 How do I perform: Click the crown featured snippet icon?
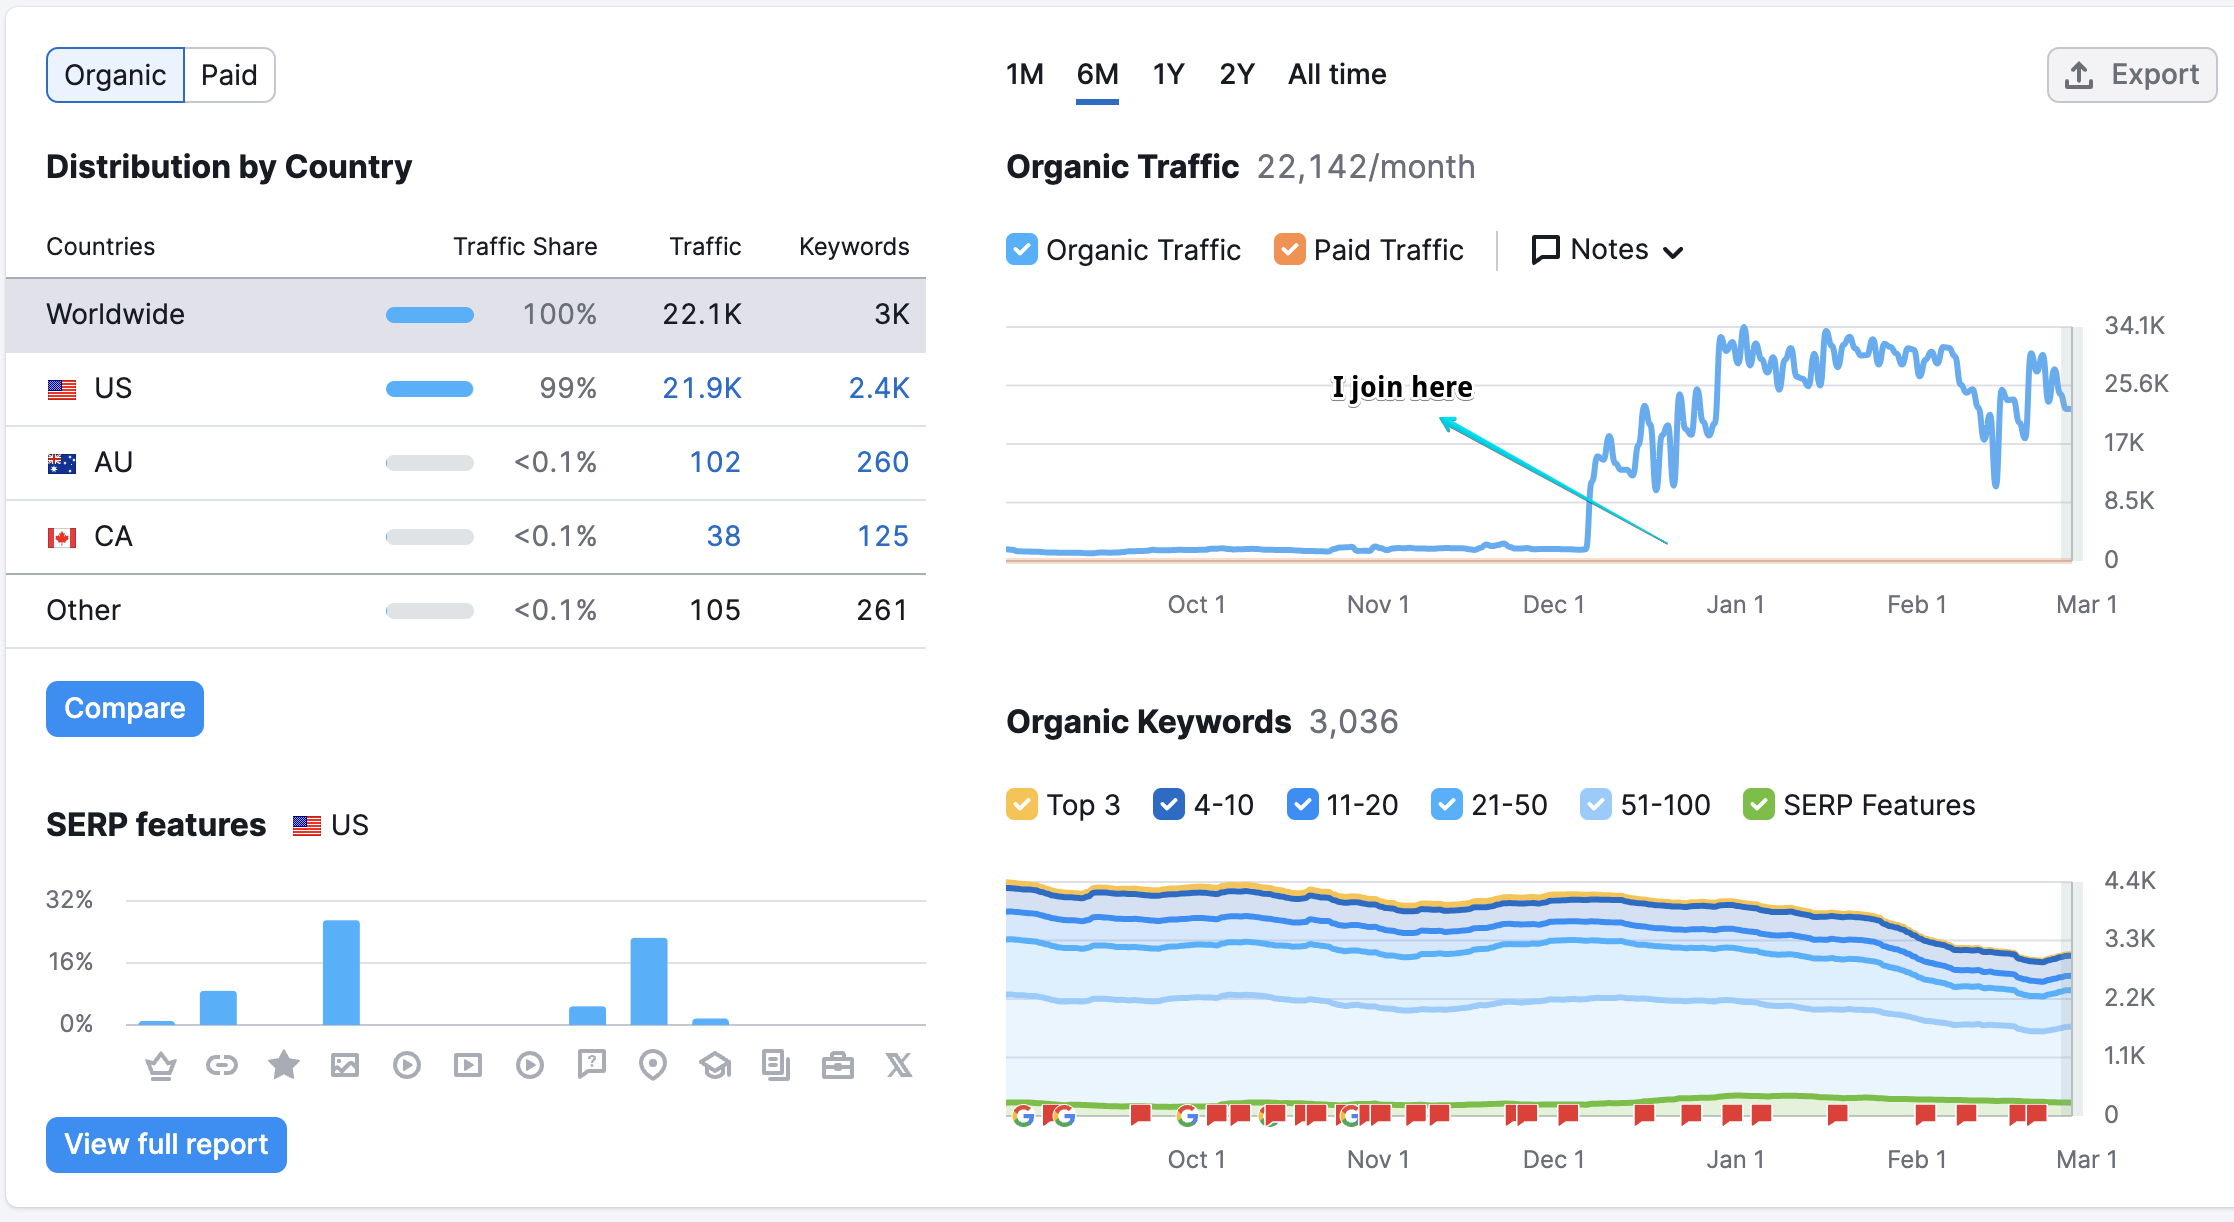coord(160,1066)
